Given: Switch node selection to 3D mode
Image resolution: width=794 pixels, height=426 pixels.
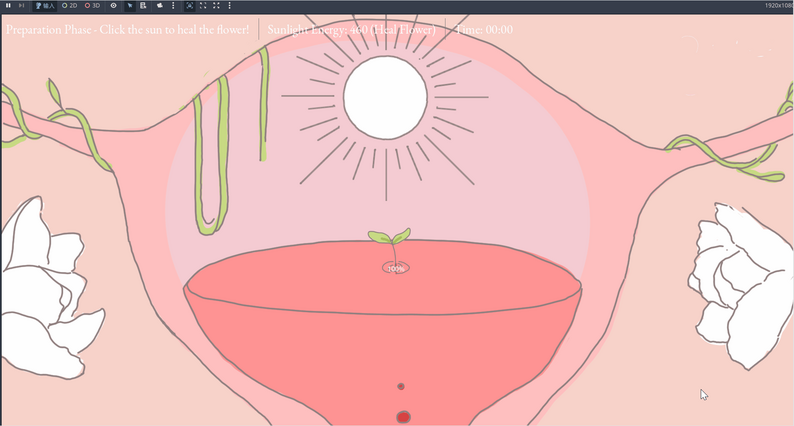Looking at the screenshot, I should point(92,6).
